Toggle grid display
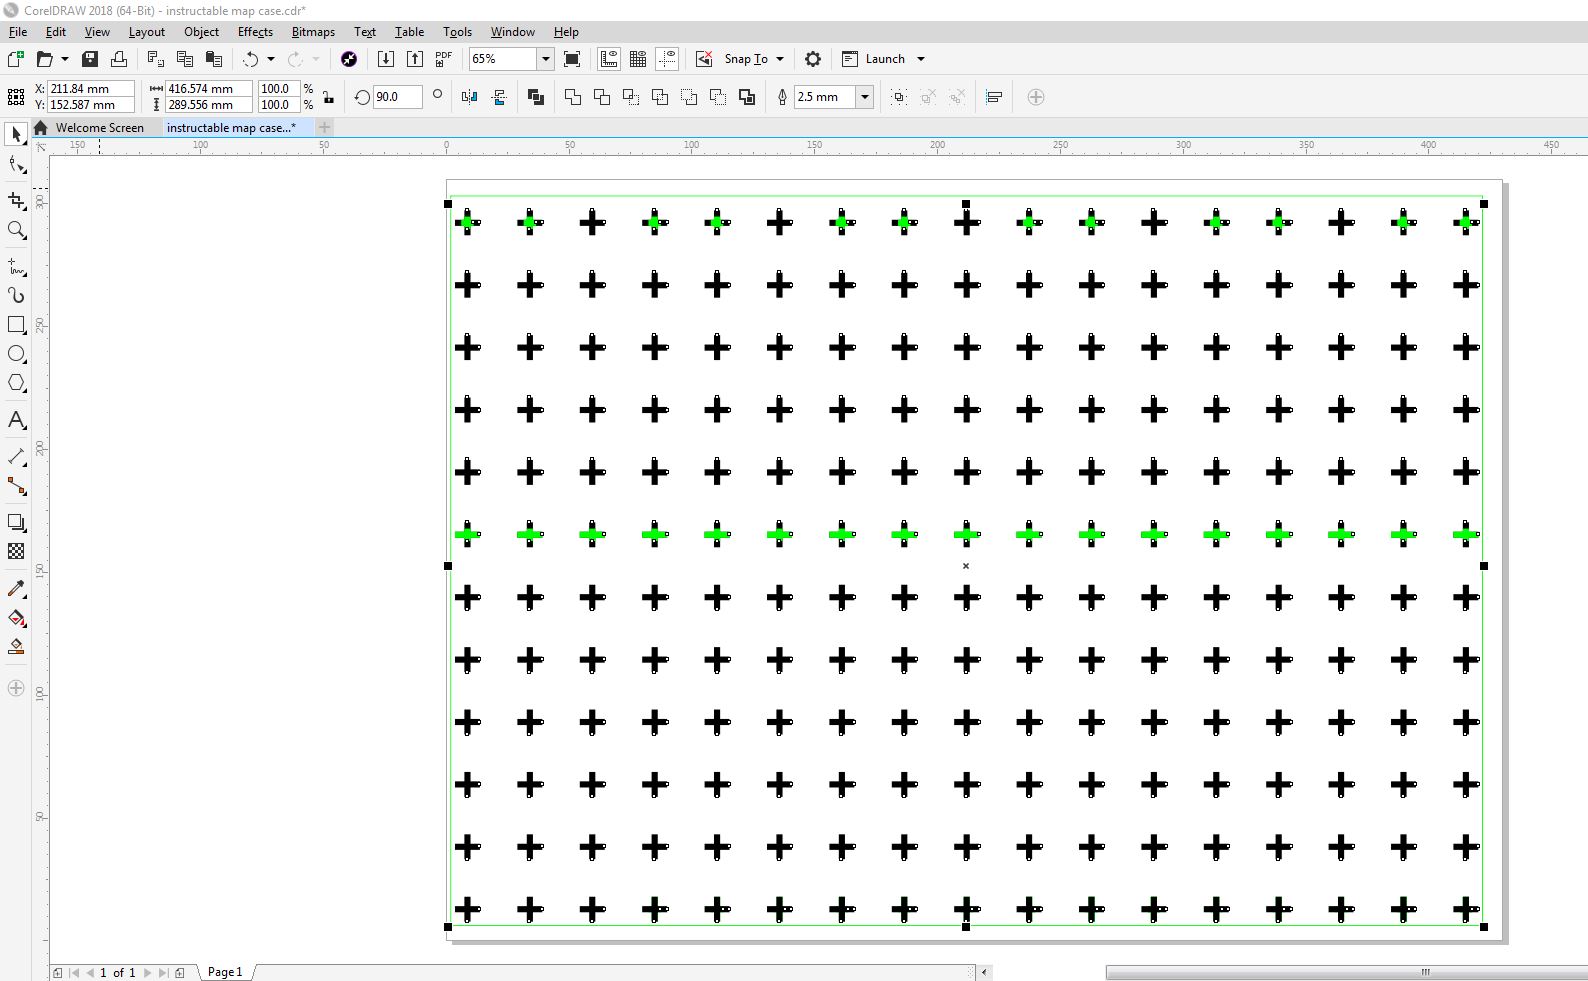1588x981 pixels. click(x=638, y=59)
